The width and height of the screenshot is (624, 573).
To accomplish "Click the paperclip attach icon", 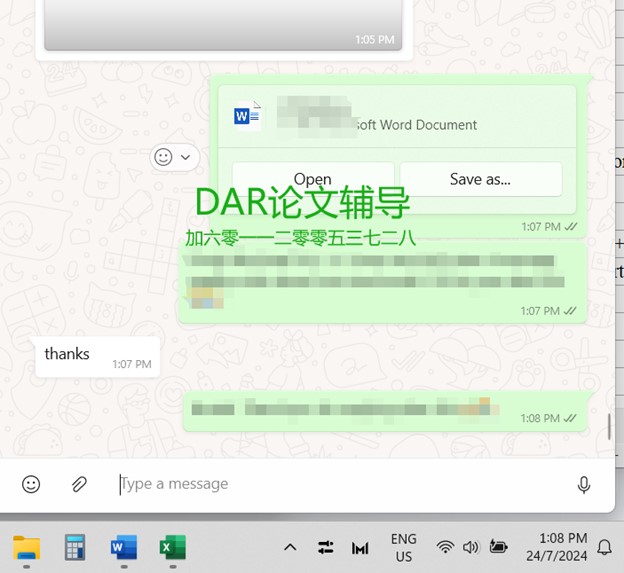I will tap(79, 484).
